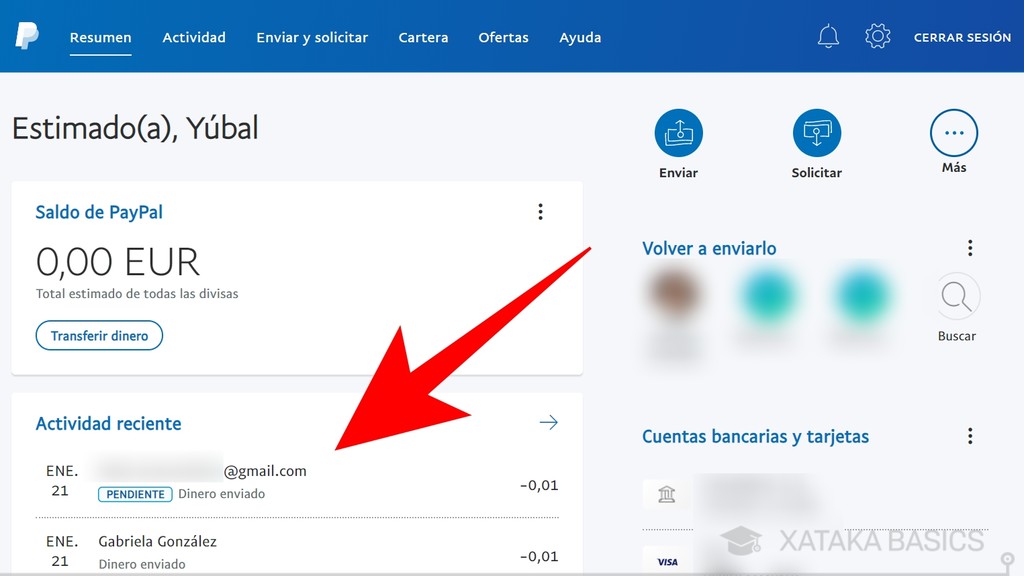Go to the Resumen tab
The width and height of the screenshot is (1024, 576).
click(x=101, y=38)
